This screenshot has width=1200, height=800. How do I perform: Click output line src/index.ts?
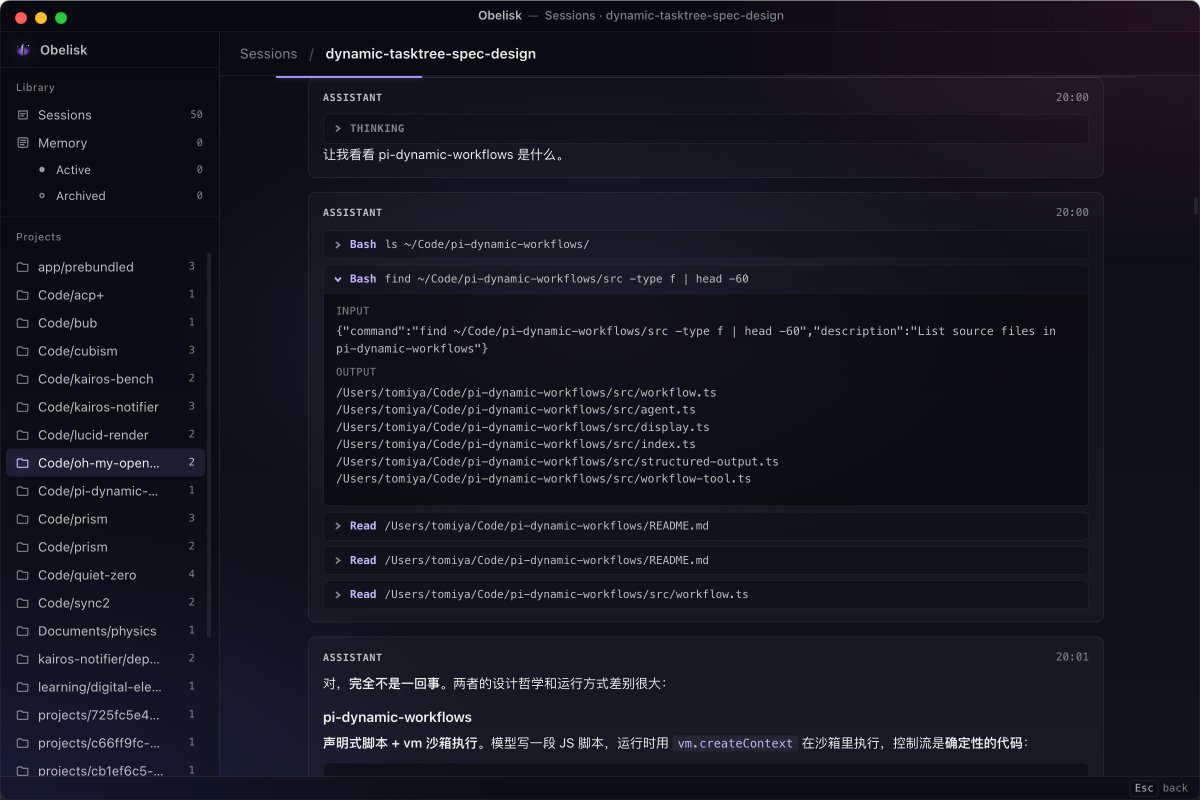516,444
